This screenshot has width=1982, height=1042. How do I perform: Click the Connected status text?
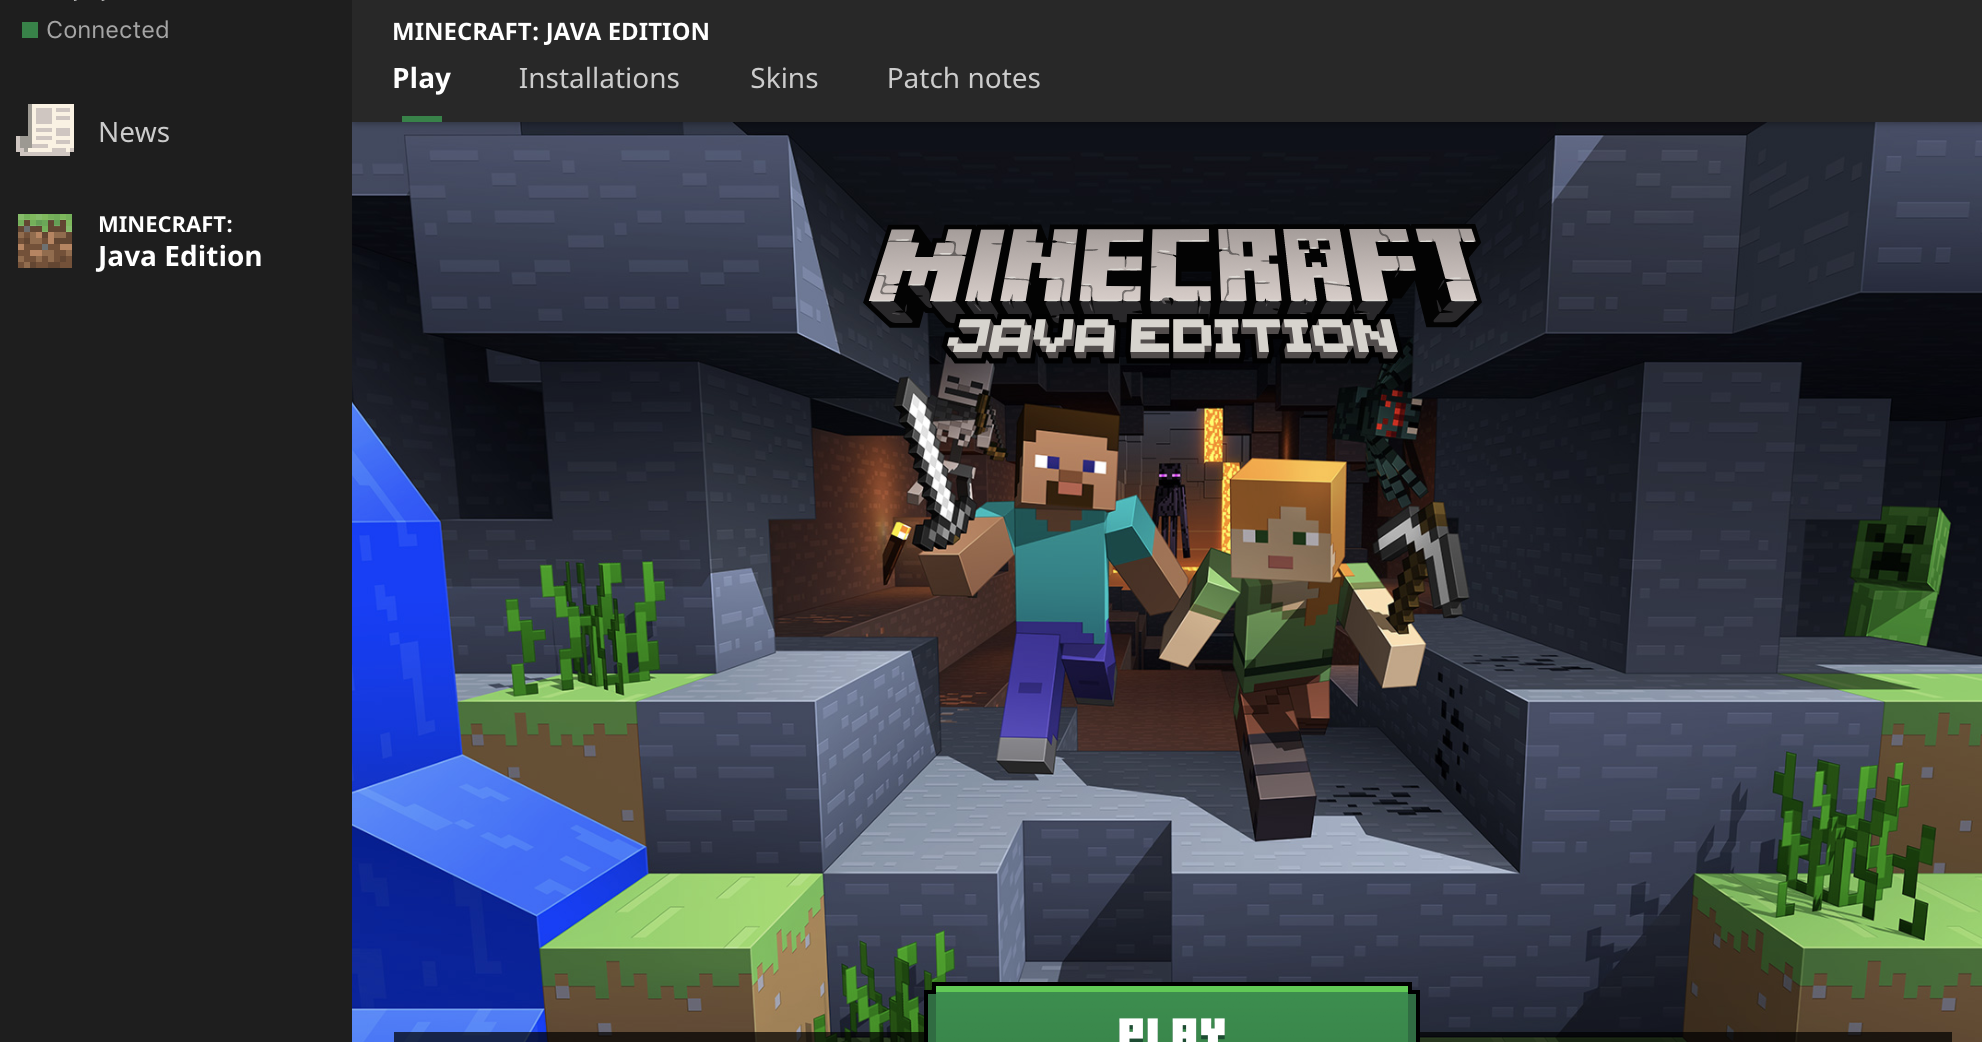pos(107,30)
